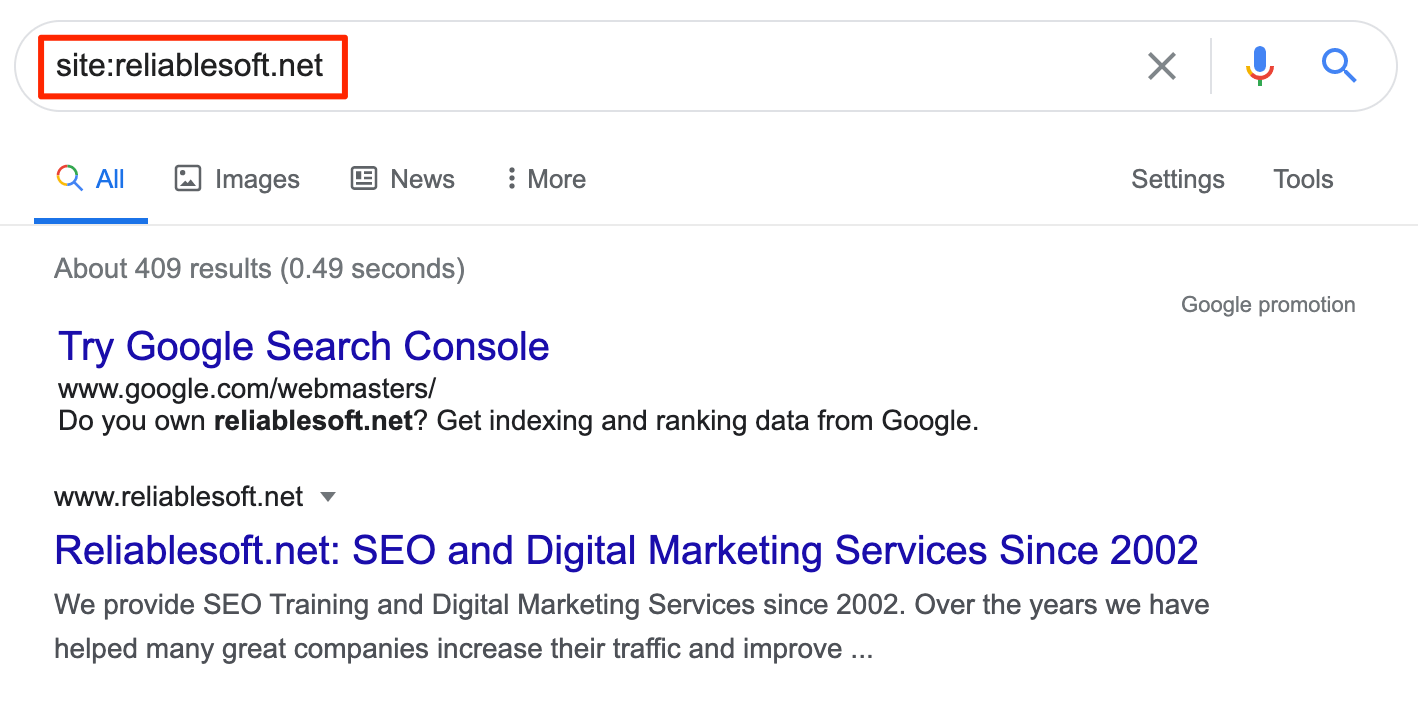Click the www.google.com/webmasters/ URL
This screenshot has width=1418, height=720.
click(x=247, y=388)
